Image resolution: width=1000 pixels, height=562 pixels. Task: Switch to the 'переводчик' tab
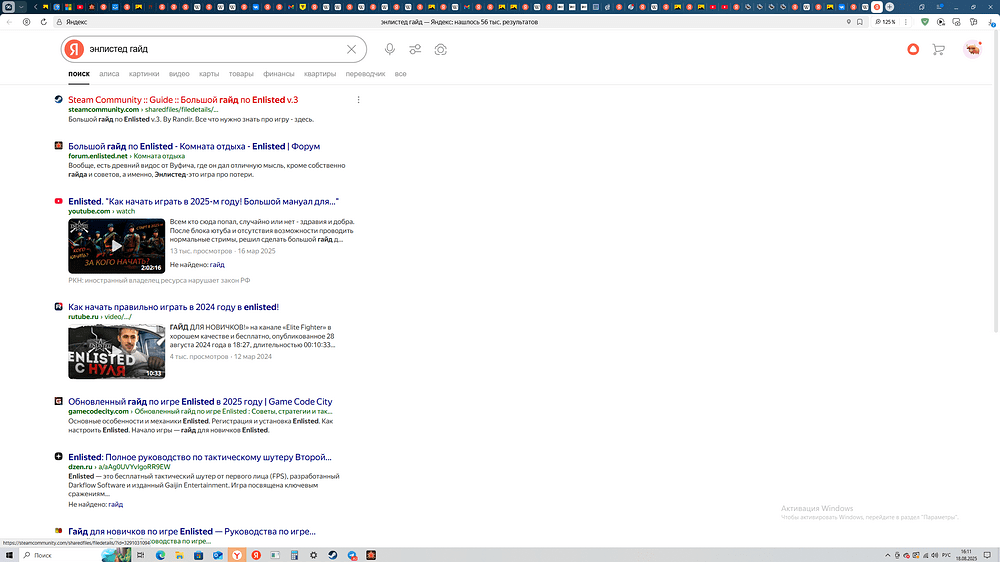(x=365, y=74)
